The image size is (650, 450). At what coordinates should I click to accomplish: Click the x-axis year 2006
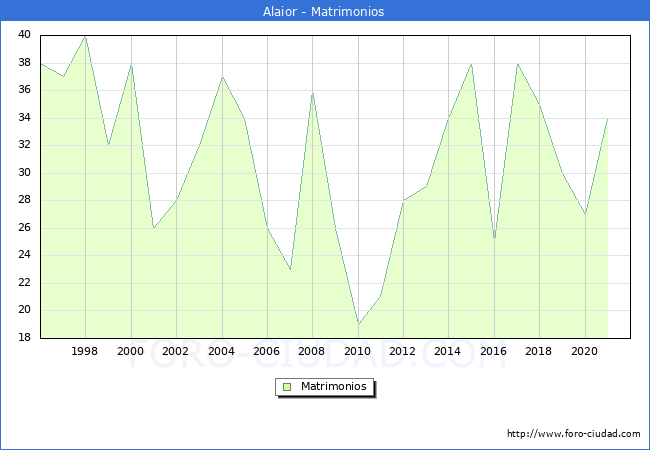pos(267,351)
